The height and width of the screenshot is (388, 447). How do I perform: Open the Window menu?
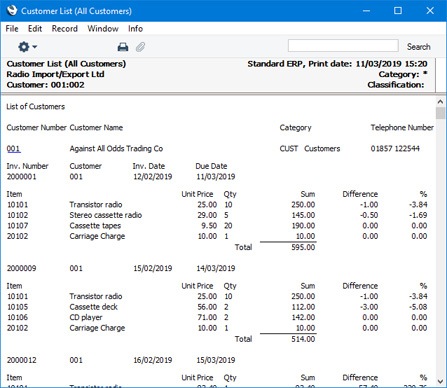click(103, 29)
